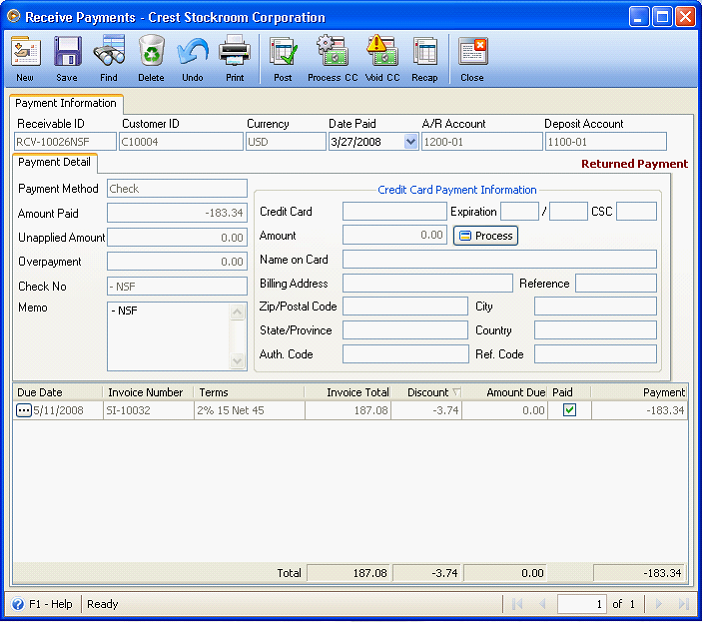Click the Zip/Postal Code field

pyautogui.click(x=405, y=306)
